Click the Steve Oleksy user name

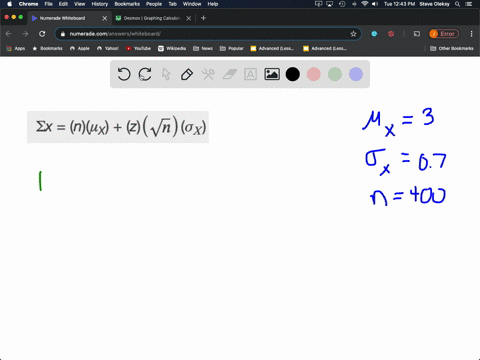click(x=434, y=4)
